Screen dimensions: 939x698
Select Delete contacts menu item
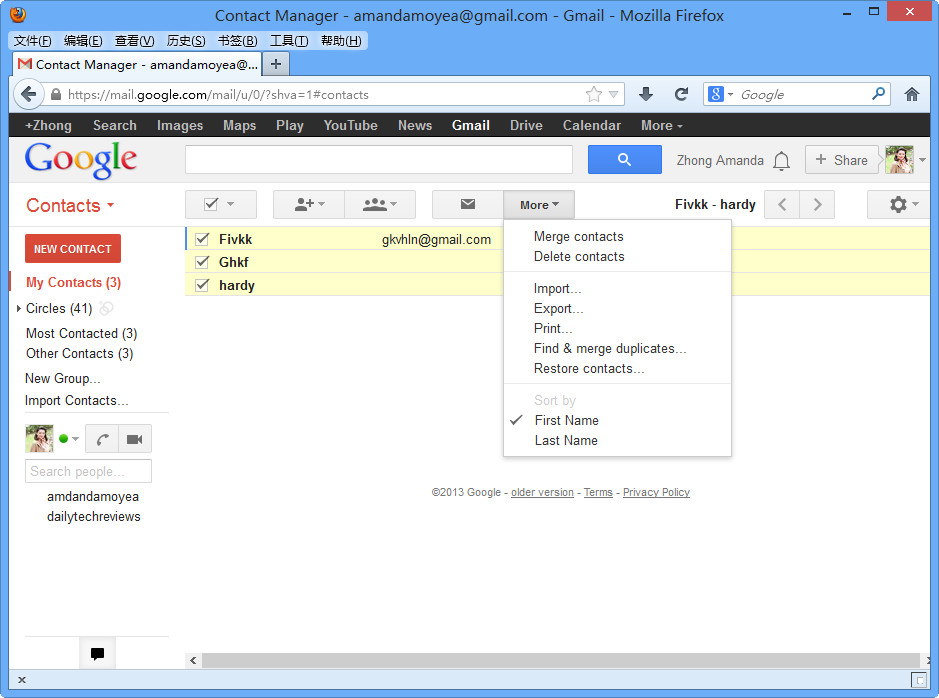coord(579,257)
